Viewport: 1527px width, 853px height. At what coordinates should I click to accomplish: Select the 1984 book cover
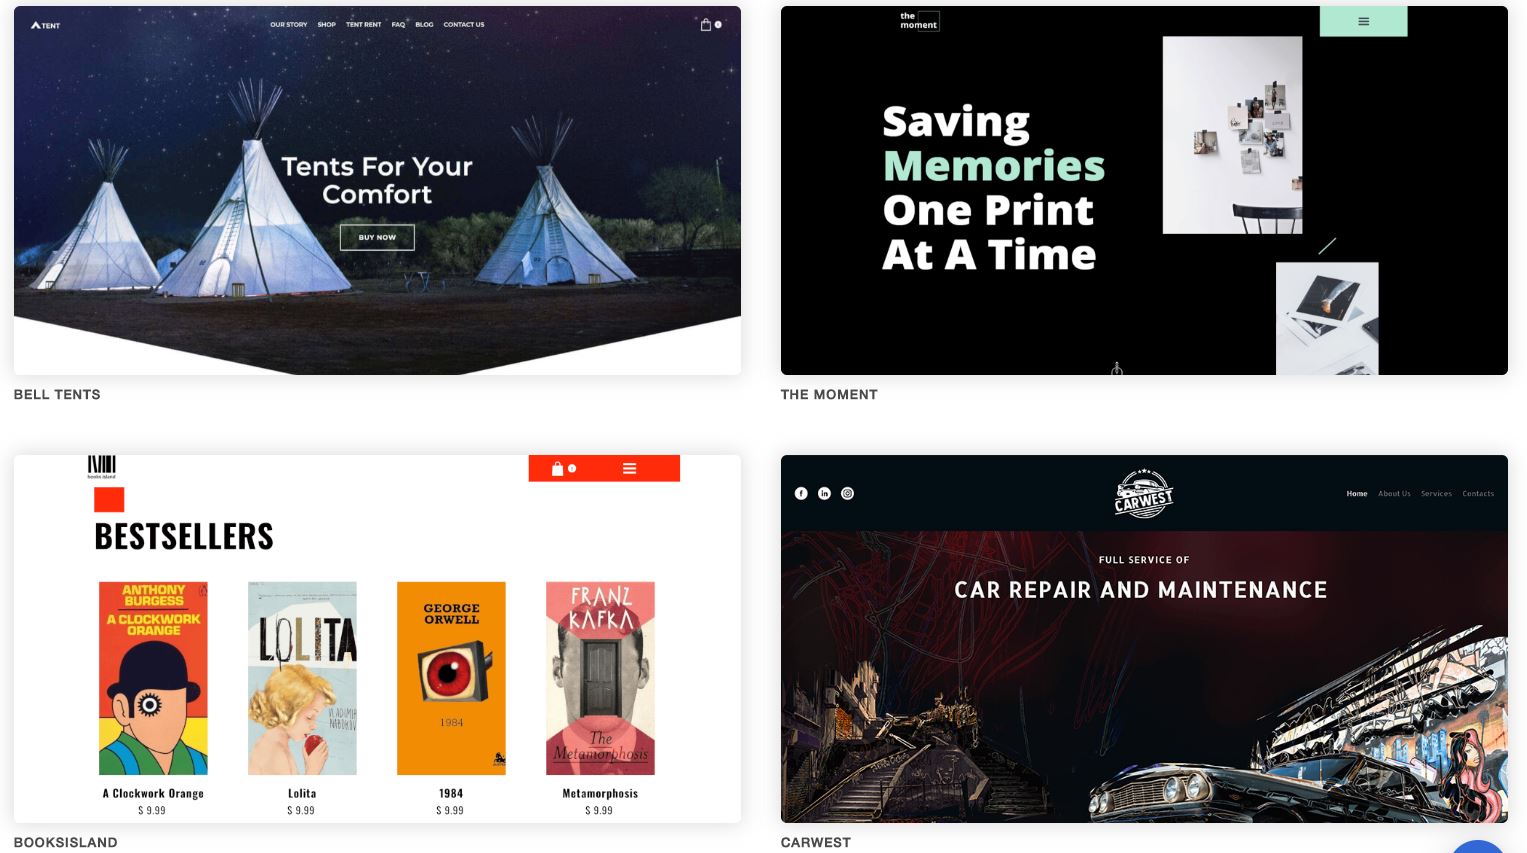(451, 678)
